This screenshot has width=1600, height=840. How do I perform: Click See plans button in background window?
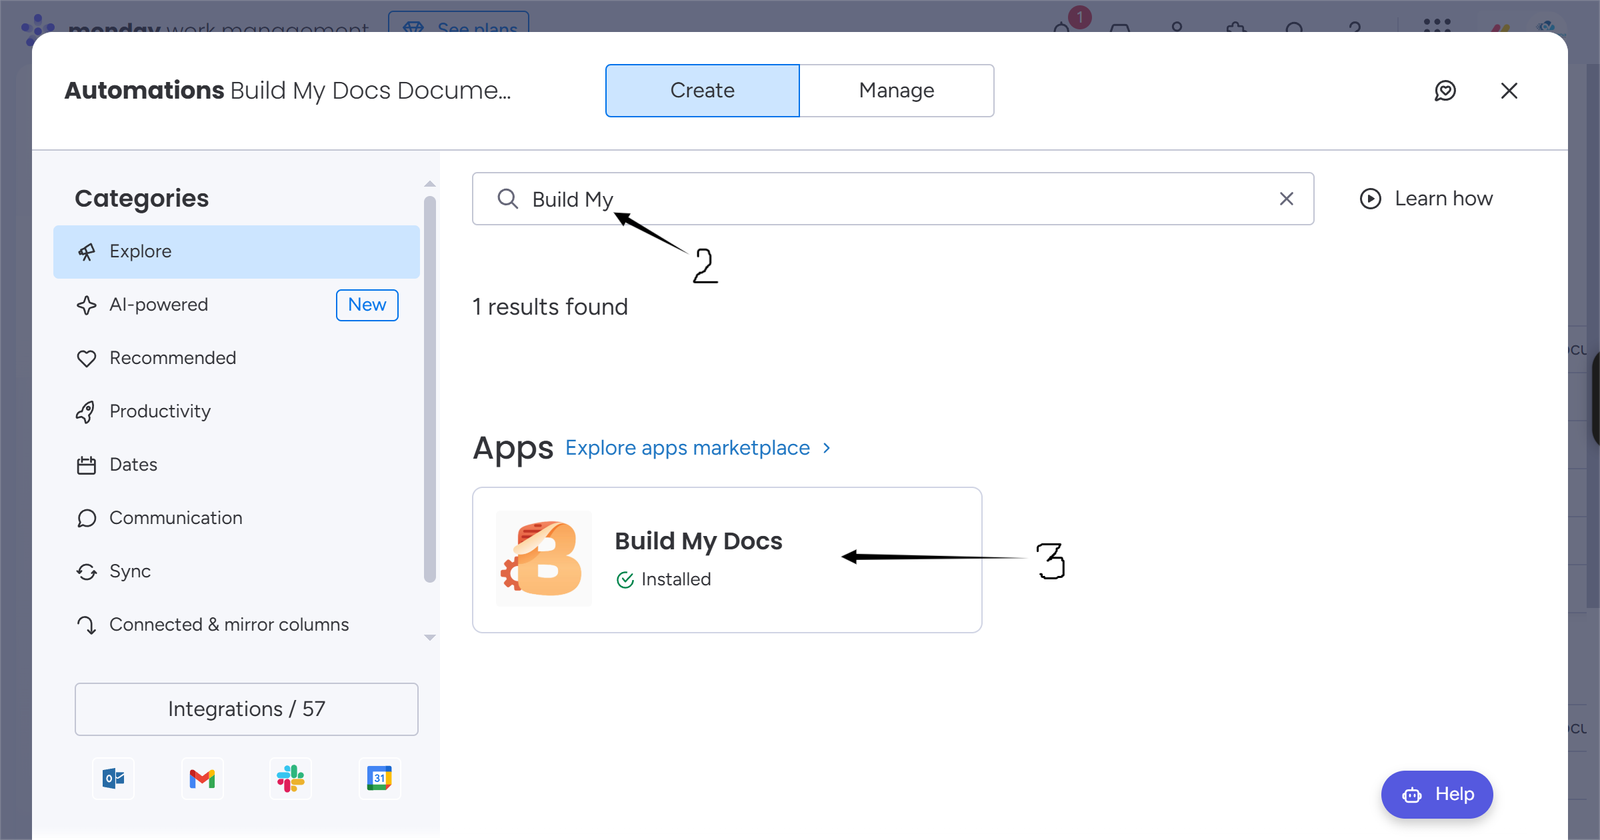pos(459,22)
